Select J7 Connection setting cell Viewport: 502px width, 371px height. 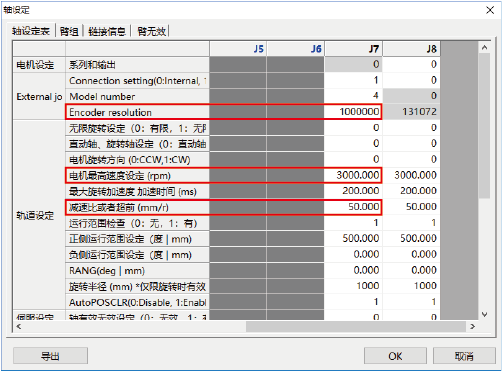click(x=353, y=80)
